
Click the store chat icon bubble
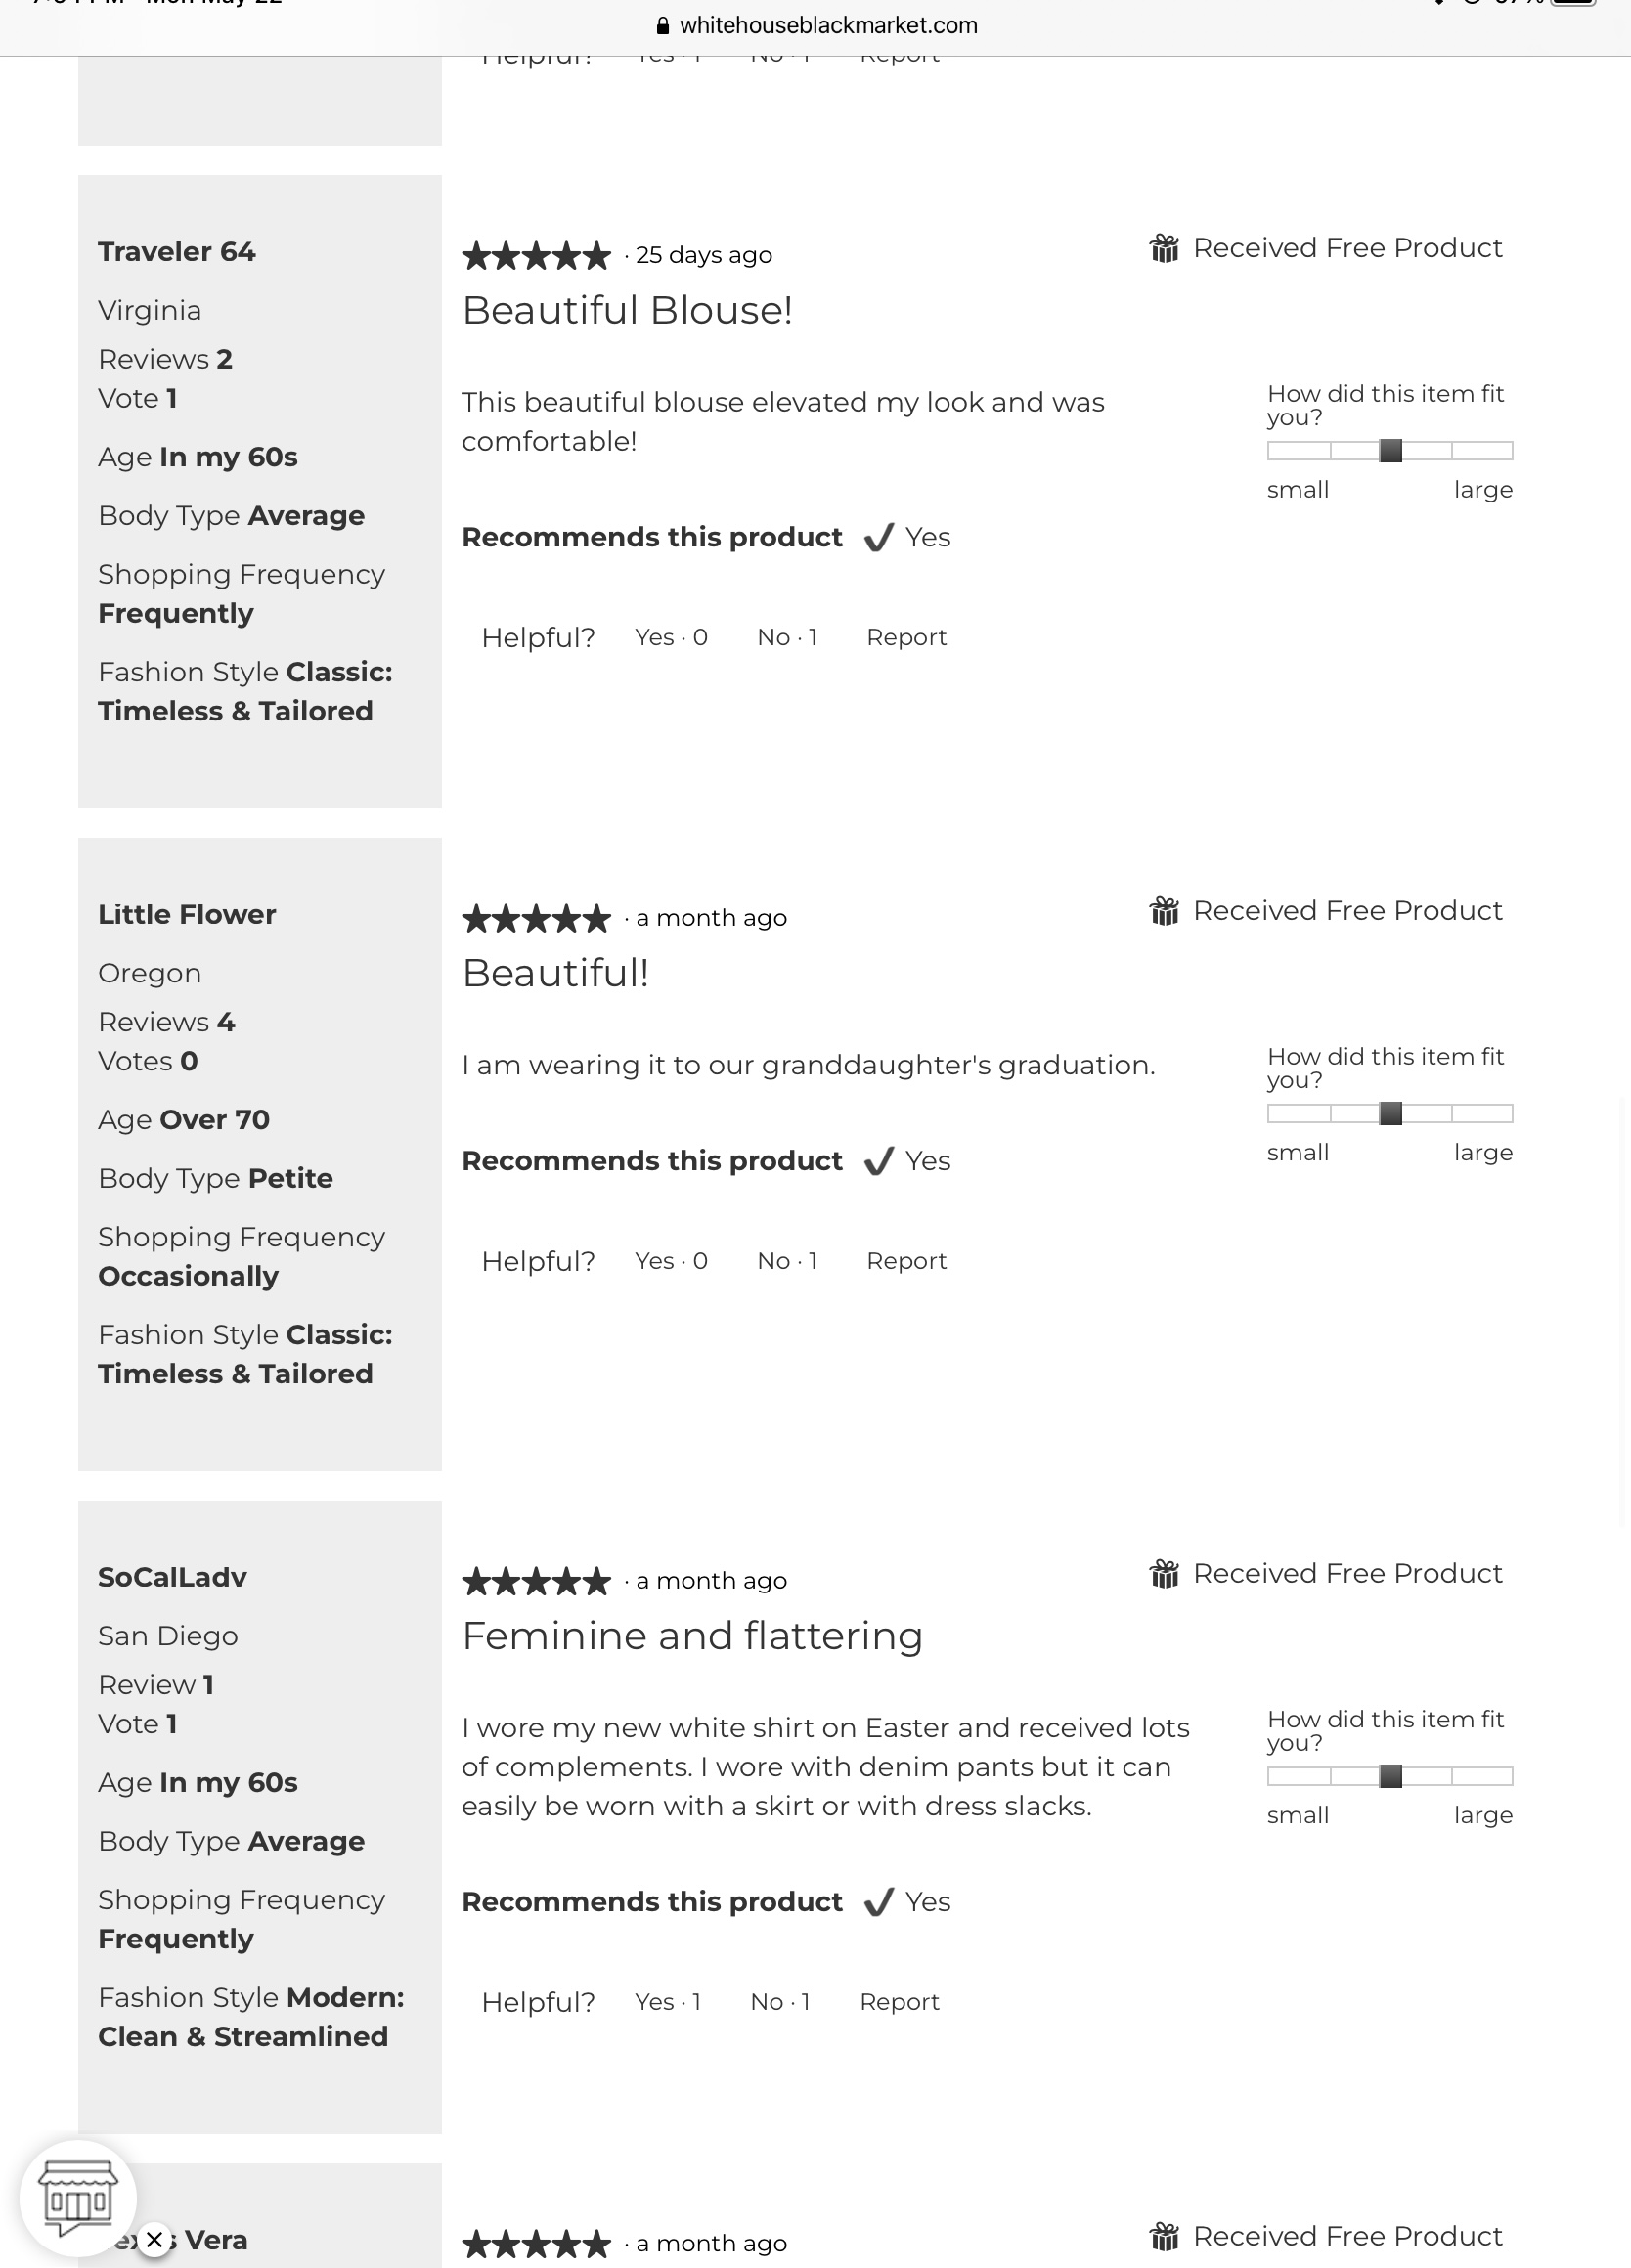tap(78, 2199)
